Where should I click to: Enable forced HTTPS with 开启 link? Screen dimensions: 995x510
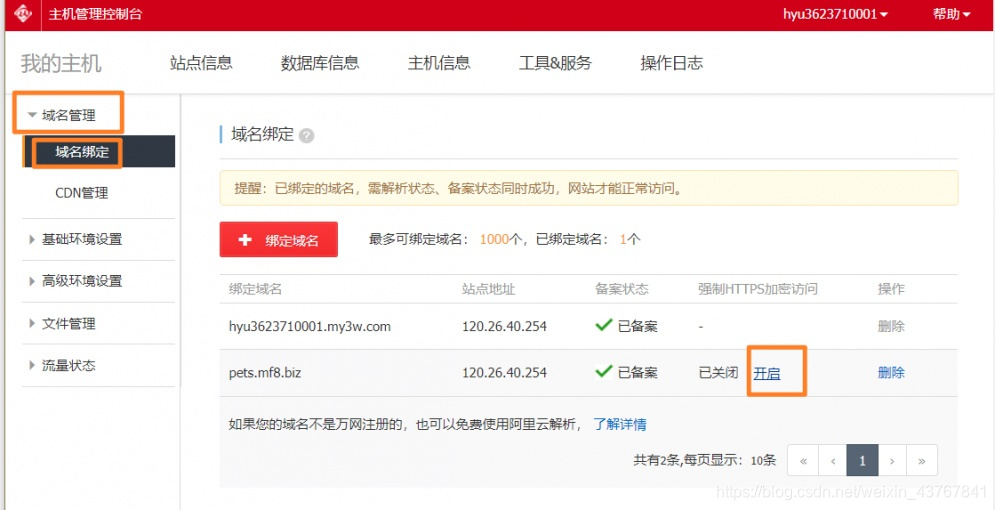click(767, 373)
